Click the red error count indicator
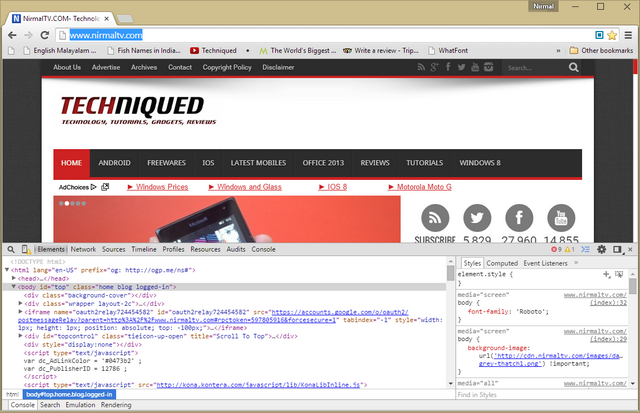The image size is (640, 413). pyautogui.click(x=556, y=249)
